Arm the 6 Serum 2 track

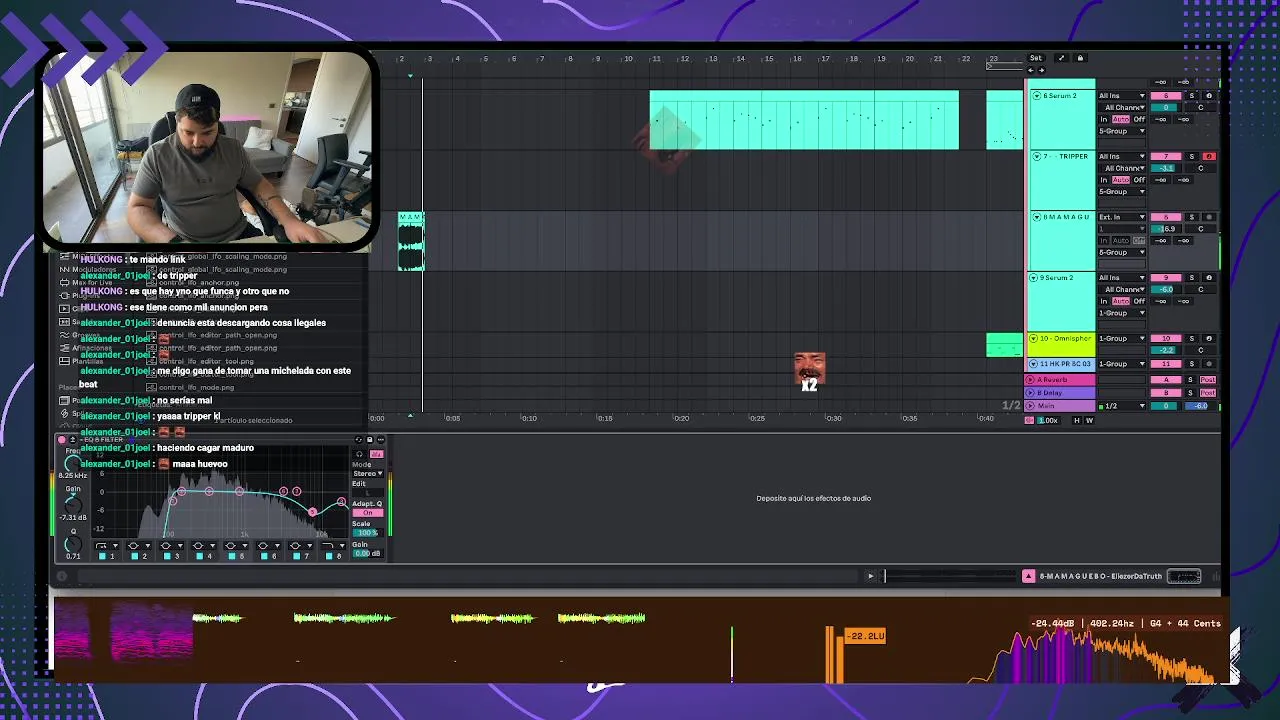click(x=1209, y=96)
